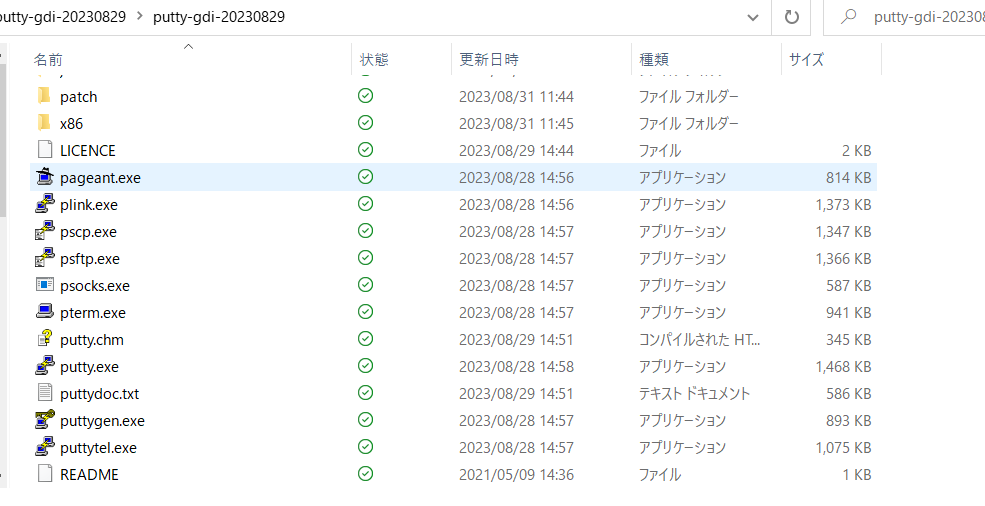The image size is (985, 506).
Task: Click the テキスト ドキュメント type cell
Action: coord(694,394)
